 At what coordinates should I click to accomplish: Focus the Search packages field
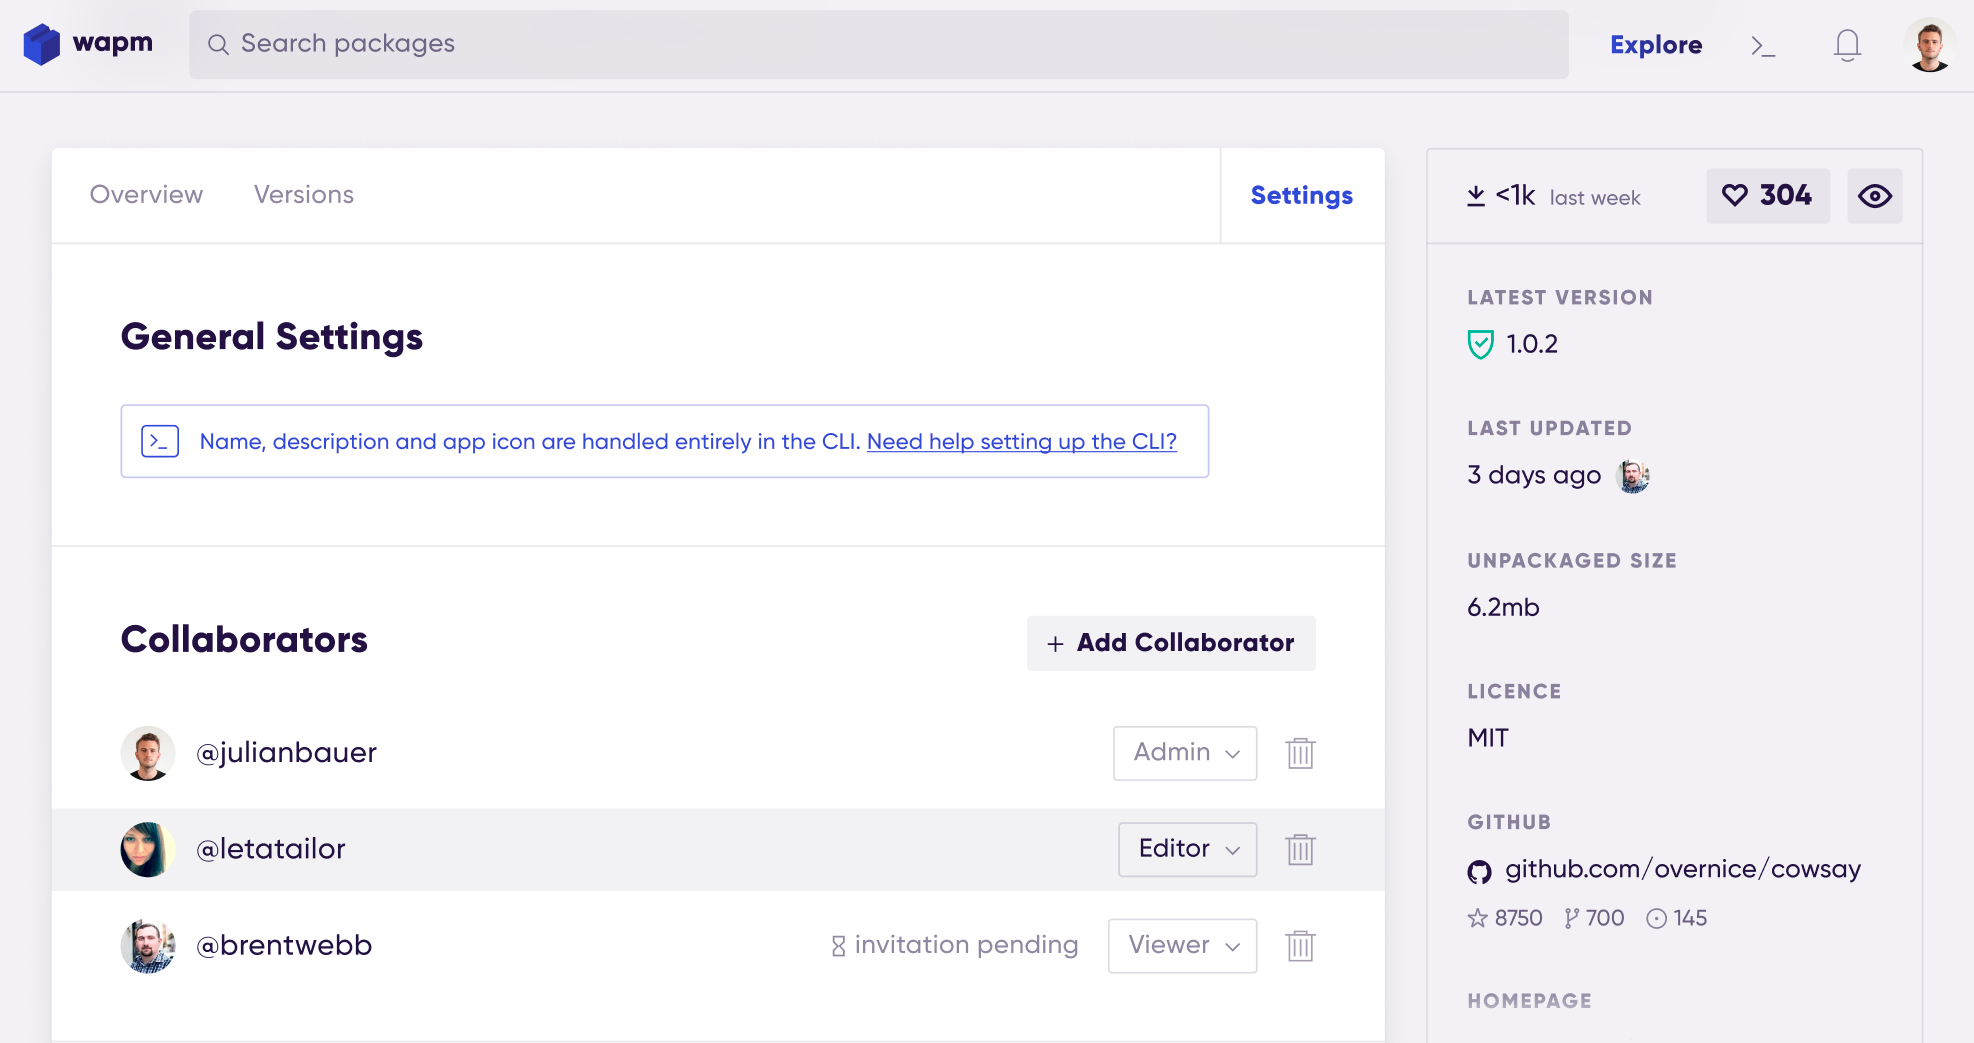(878, 44)
